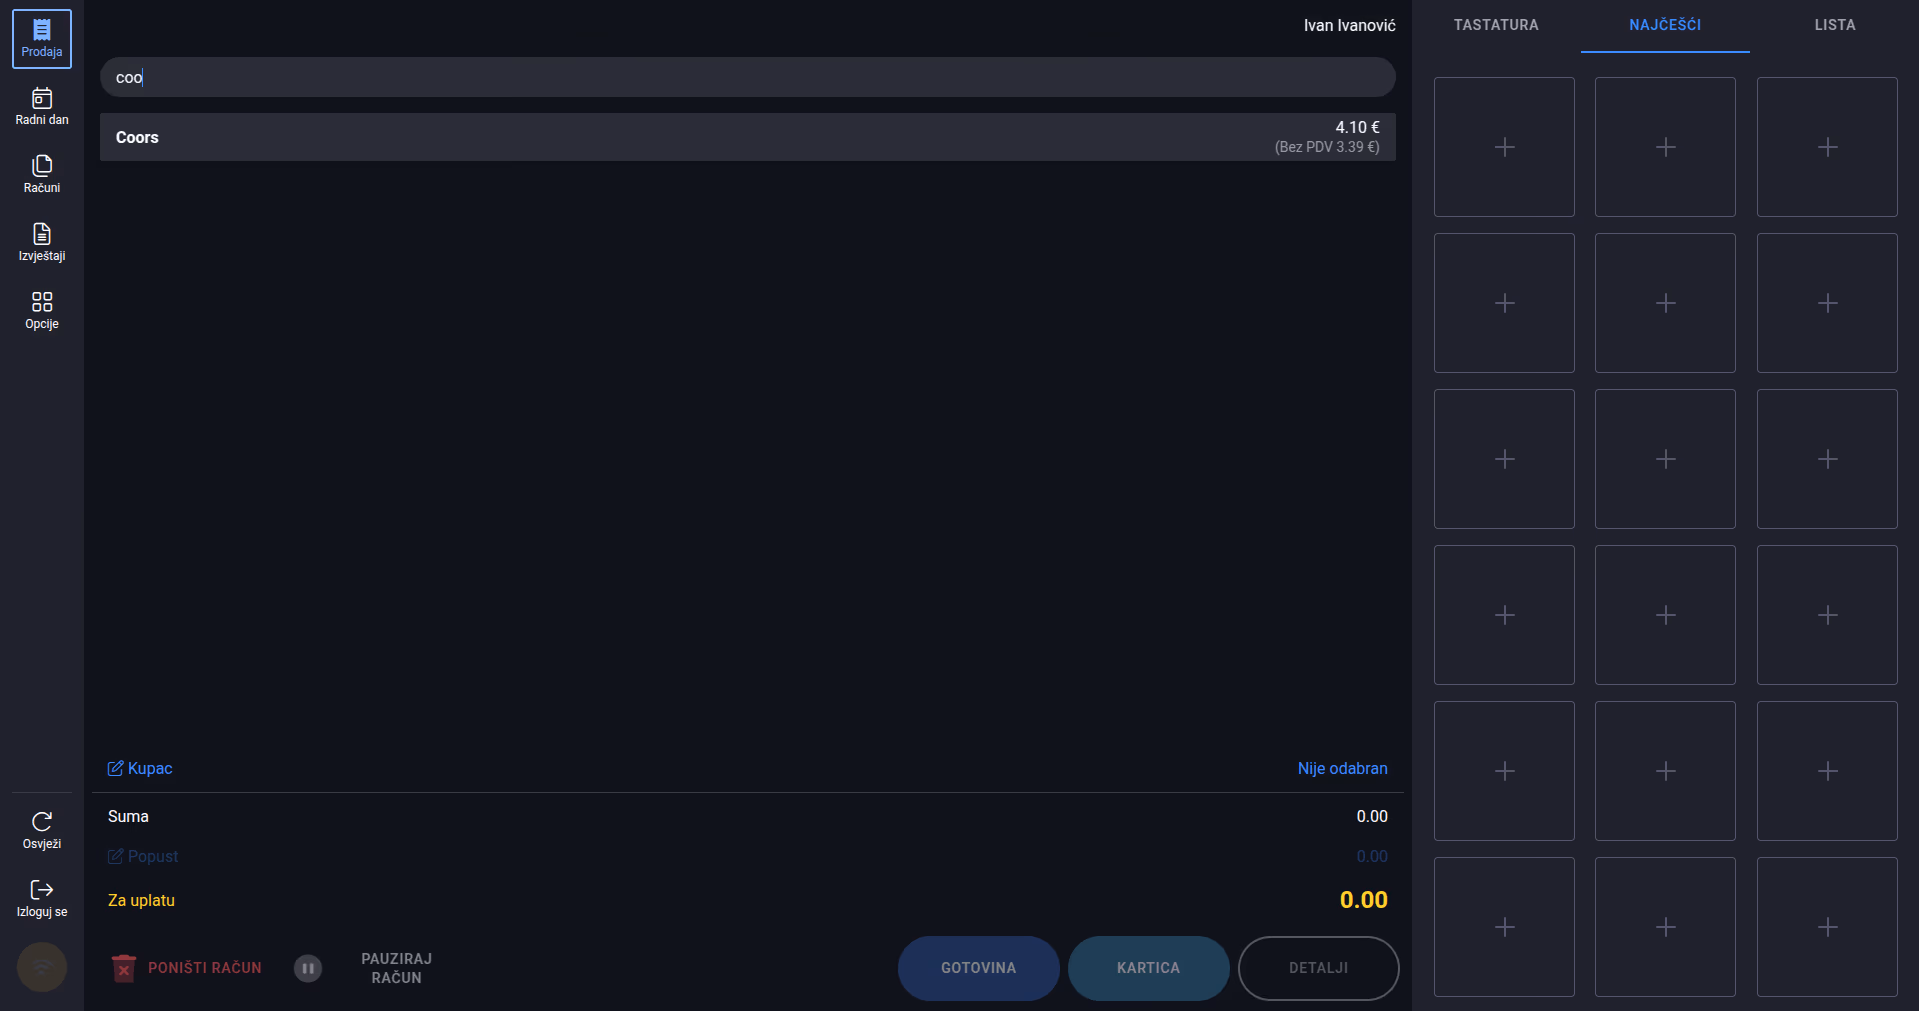Screen dimensions: 1919x1011
Task: Click the Kupac edit link
Action: [x=140, y=768]
